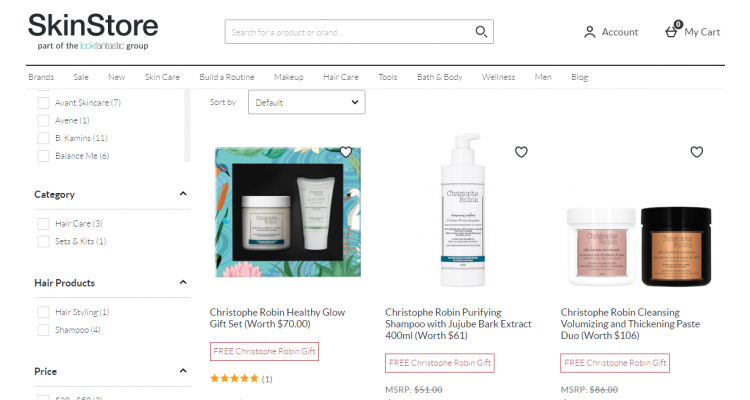Open the Skin Care menu
This screenshot has width=750, height=400.
pyautogui.click(x=162, y=77)
